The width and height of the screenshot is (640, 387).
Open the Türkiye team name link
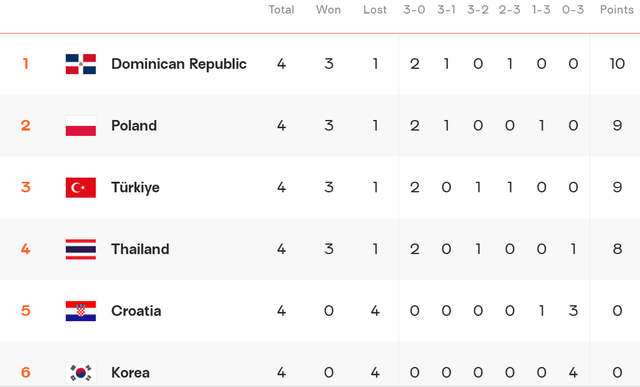coord(135,187)
